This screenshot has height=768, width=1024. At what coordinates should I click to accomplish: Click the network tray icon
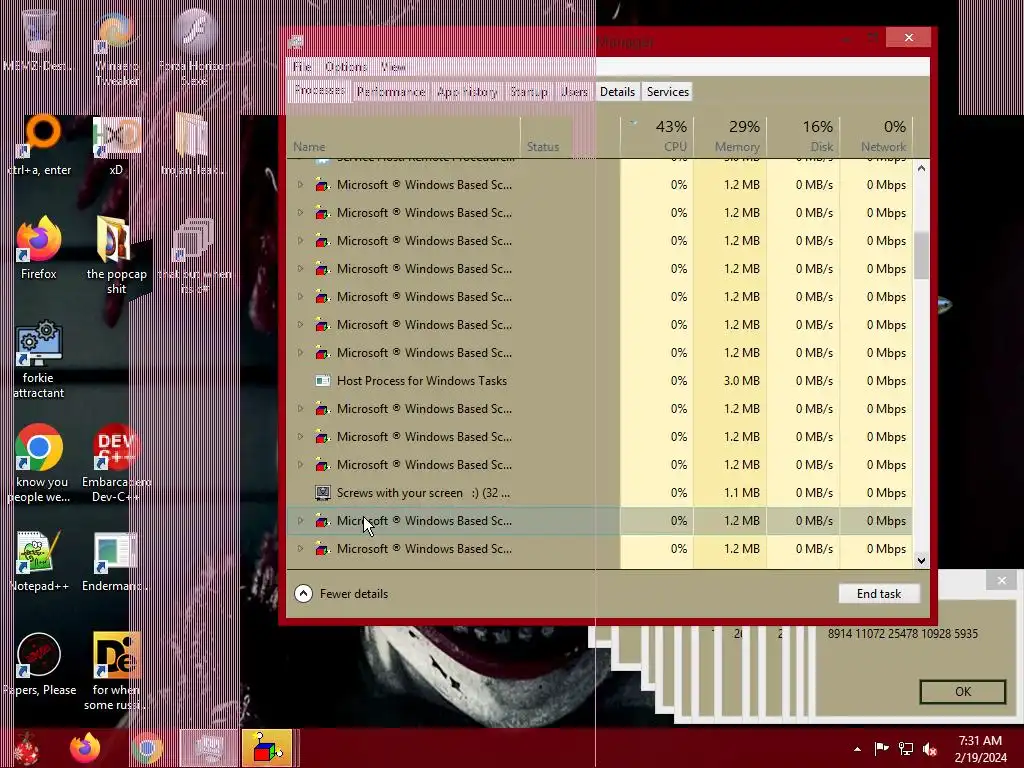click(906, 749)
